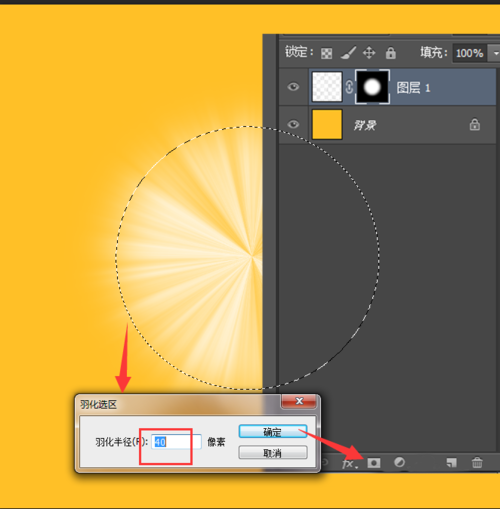Image resolution: width=500 pixels, height=509 pixels.
Task: Select the 背景 layer's yellow thumbnail
Action: click(x=327, y=124)
